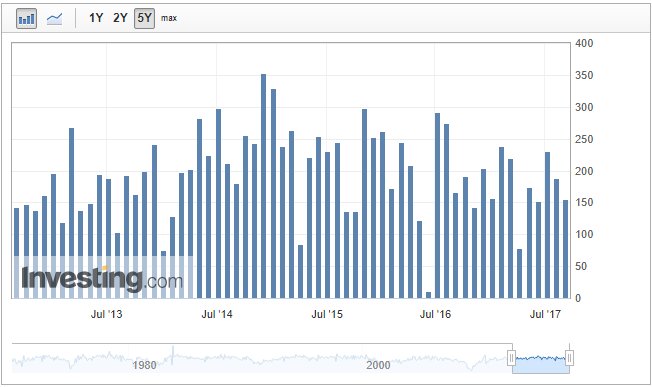
Task: Click the 150 y-axis value
Action: pos(584,202)
